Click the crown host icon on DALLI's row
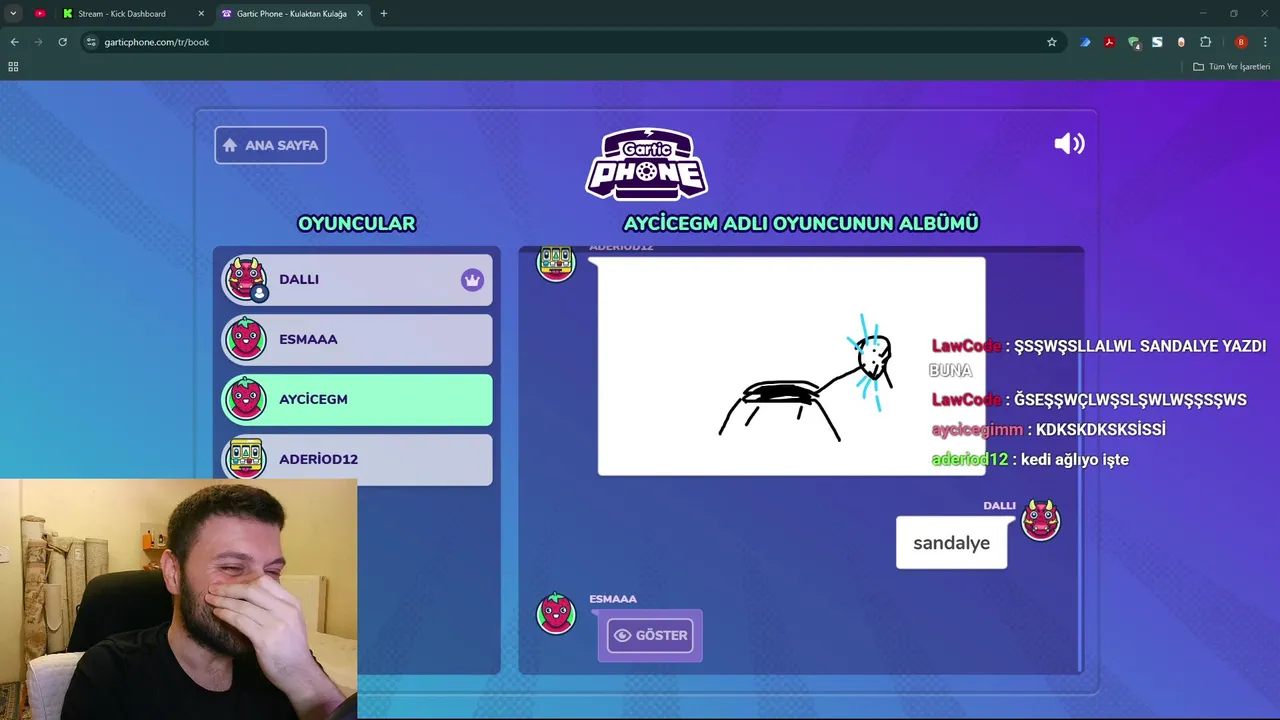1280x720 pixels. coord(472,280)
